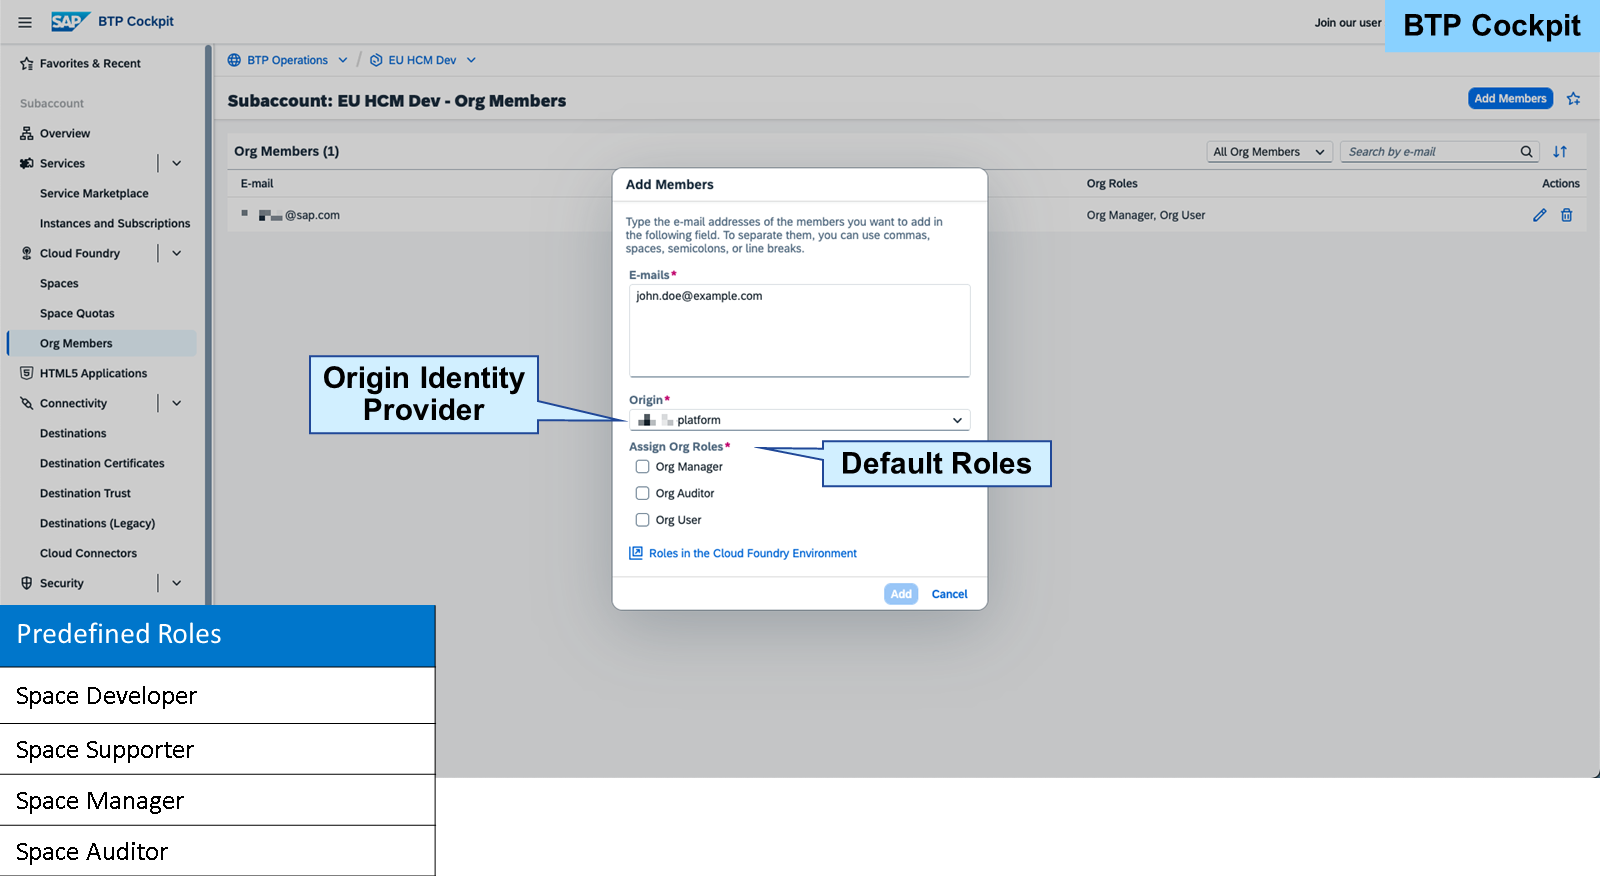Open Roles in the Cloud Foundry Environment link
The height and width of the screenshot is (876, 1600).
point(753,553)
